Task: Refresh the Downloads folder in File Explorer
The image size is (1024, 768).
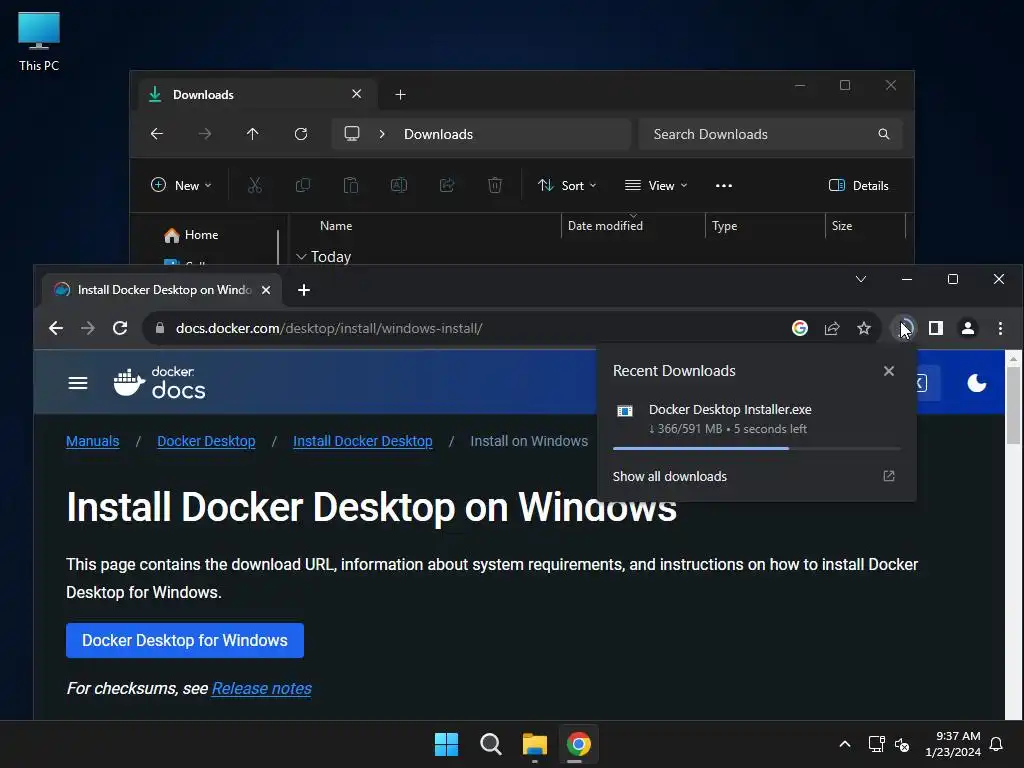Action: pos(301,134)
